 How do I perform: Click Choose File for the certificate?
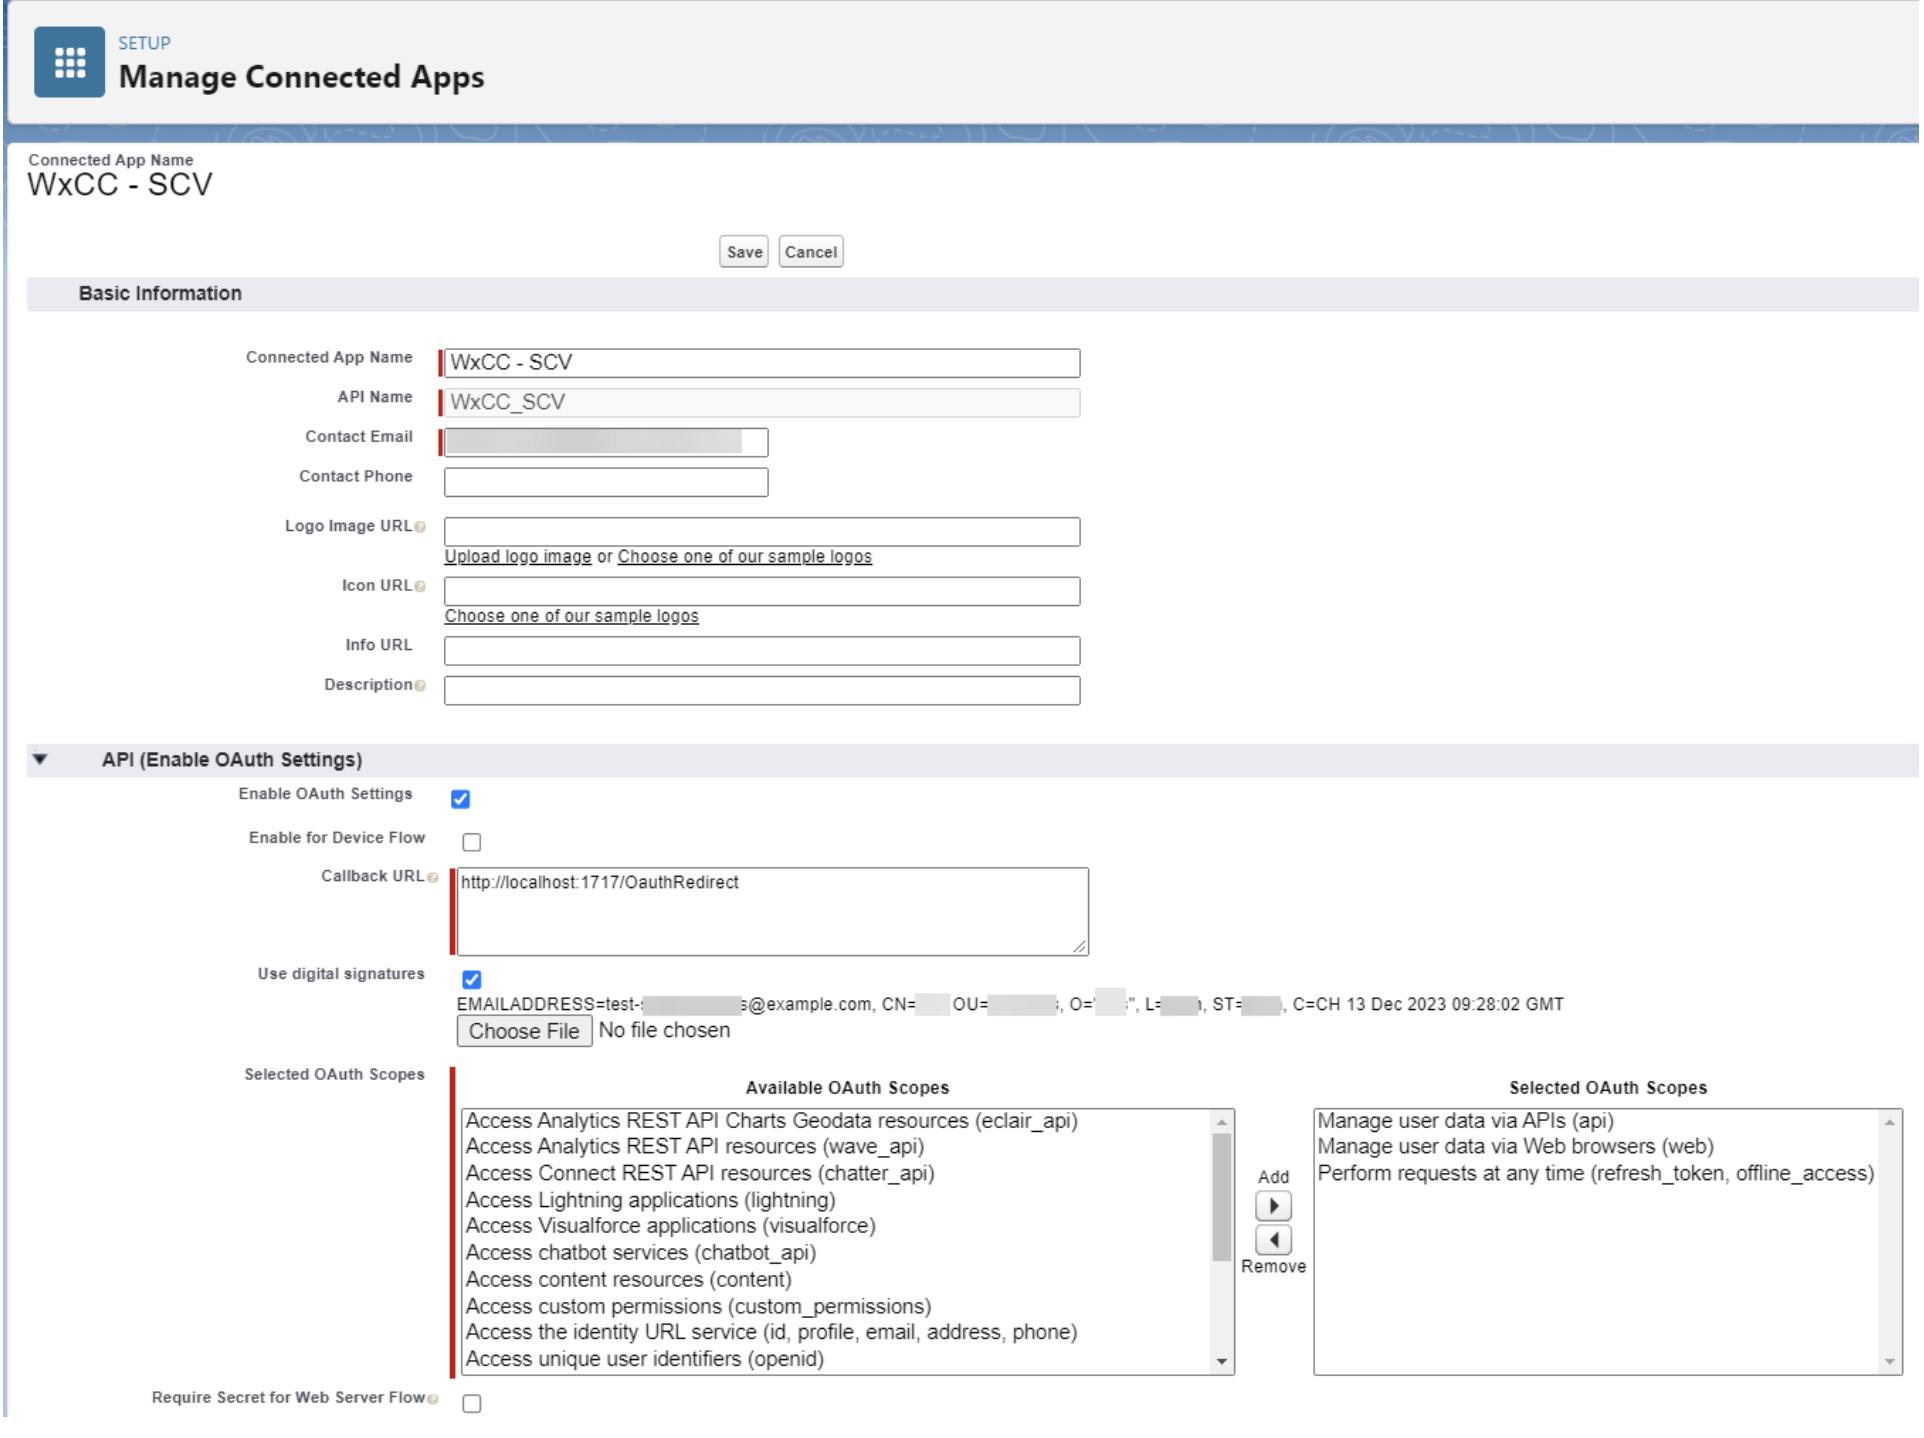[x=526, y=1033]
